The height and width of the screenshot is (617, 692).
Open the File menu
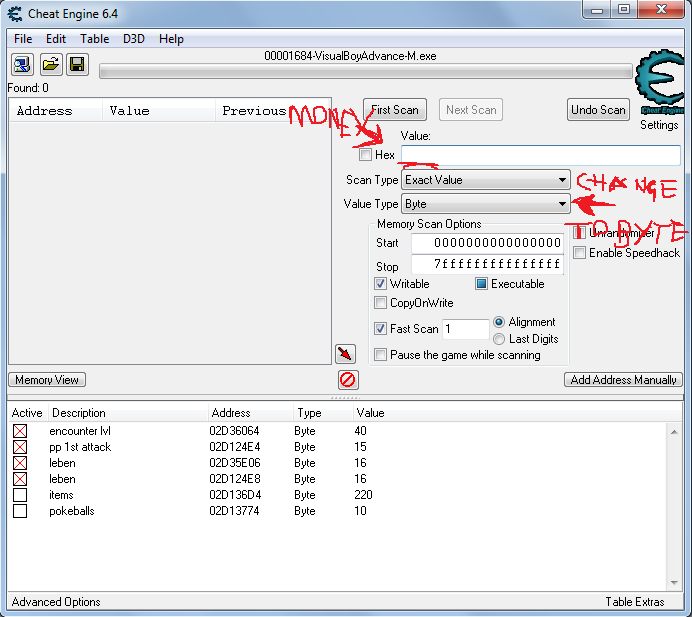(23, 39)
